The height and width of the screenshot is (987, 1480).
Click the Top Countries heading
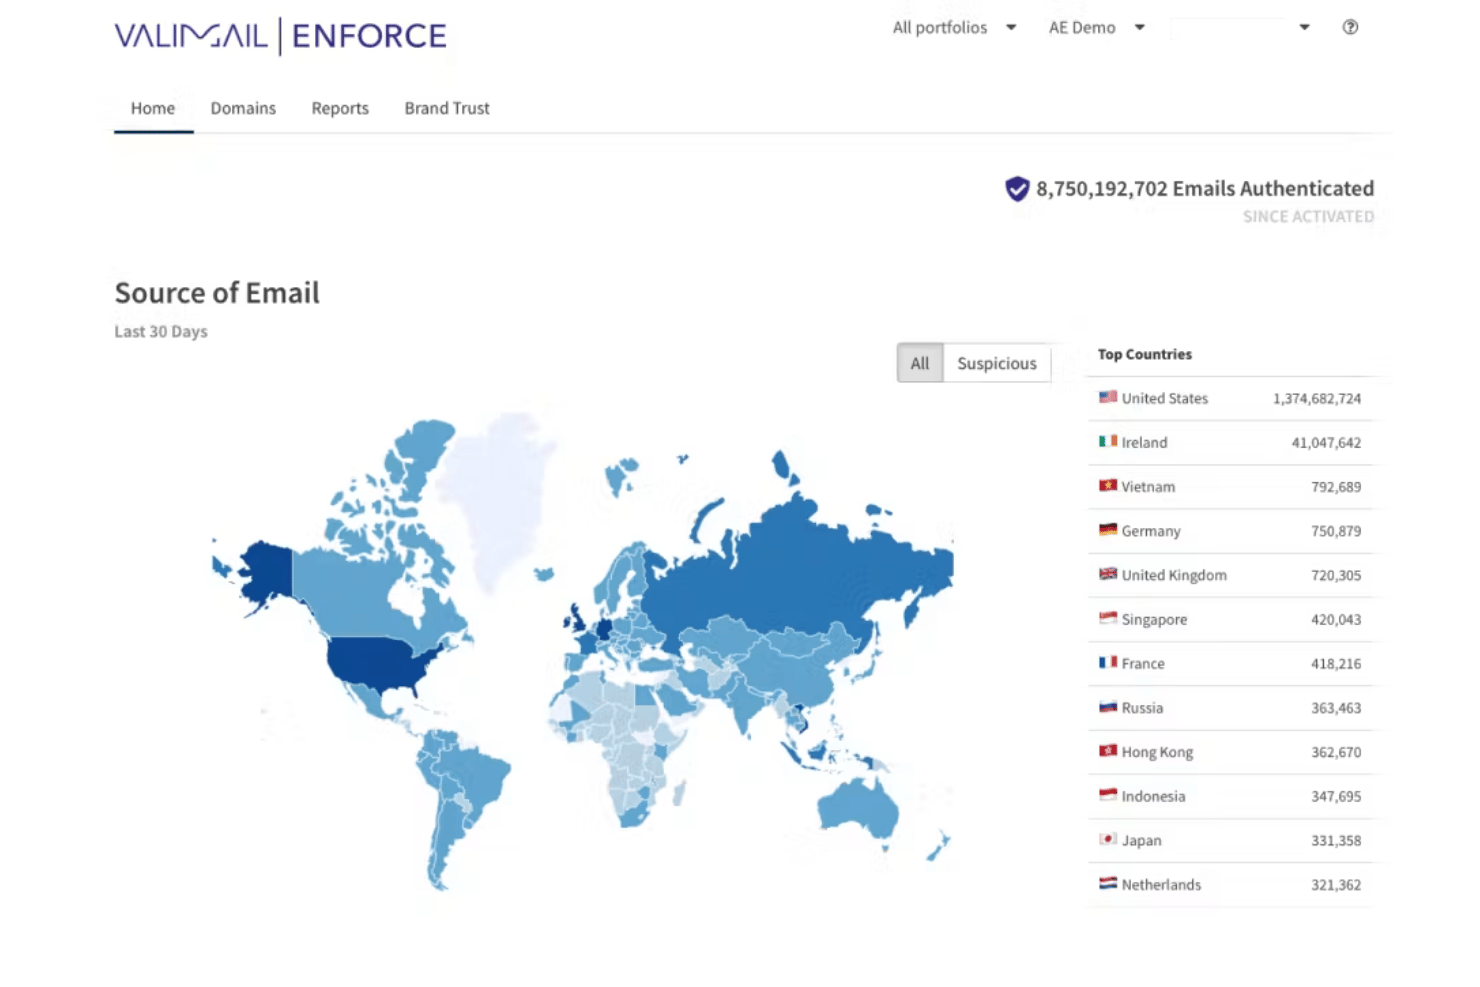1145,354
